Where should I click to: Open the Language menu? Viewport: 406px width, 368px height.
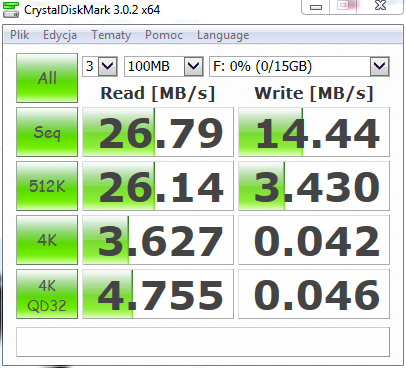pyautogui.click(x=223, y=35)
